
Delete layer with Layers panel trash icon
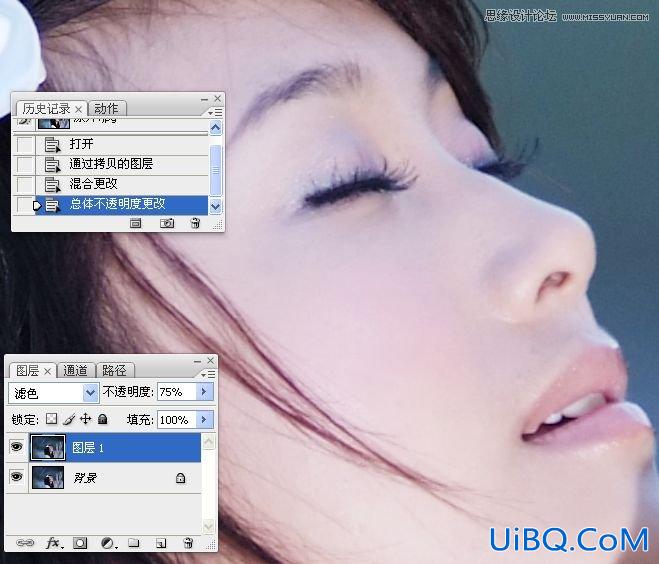point(188,543)
